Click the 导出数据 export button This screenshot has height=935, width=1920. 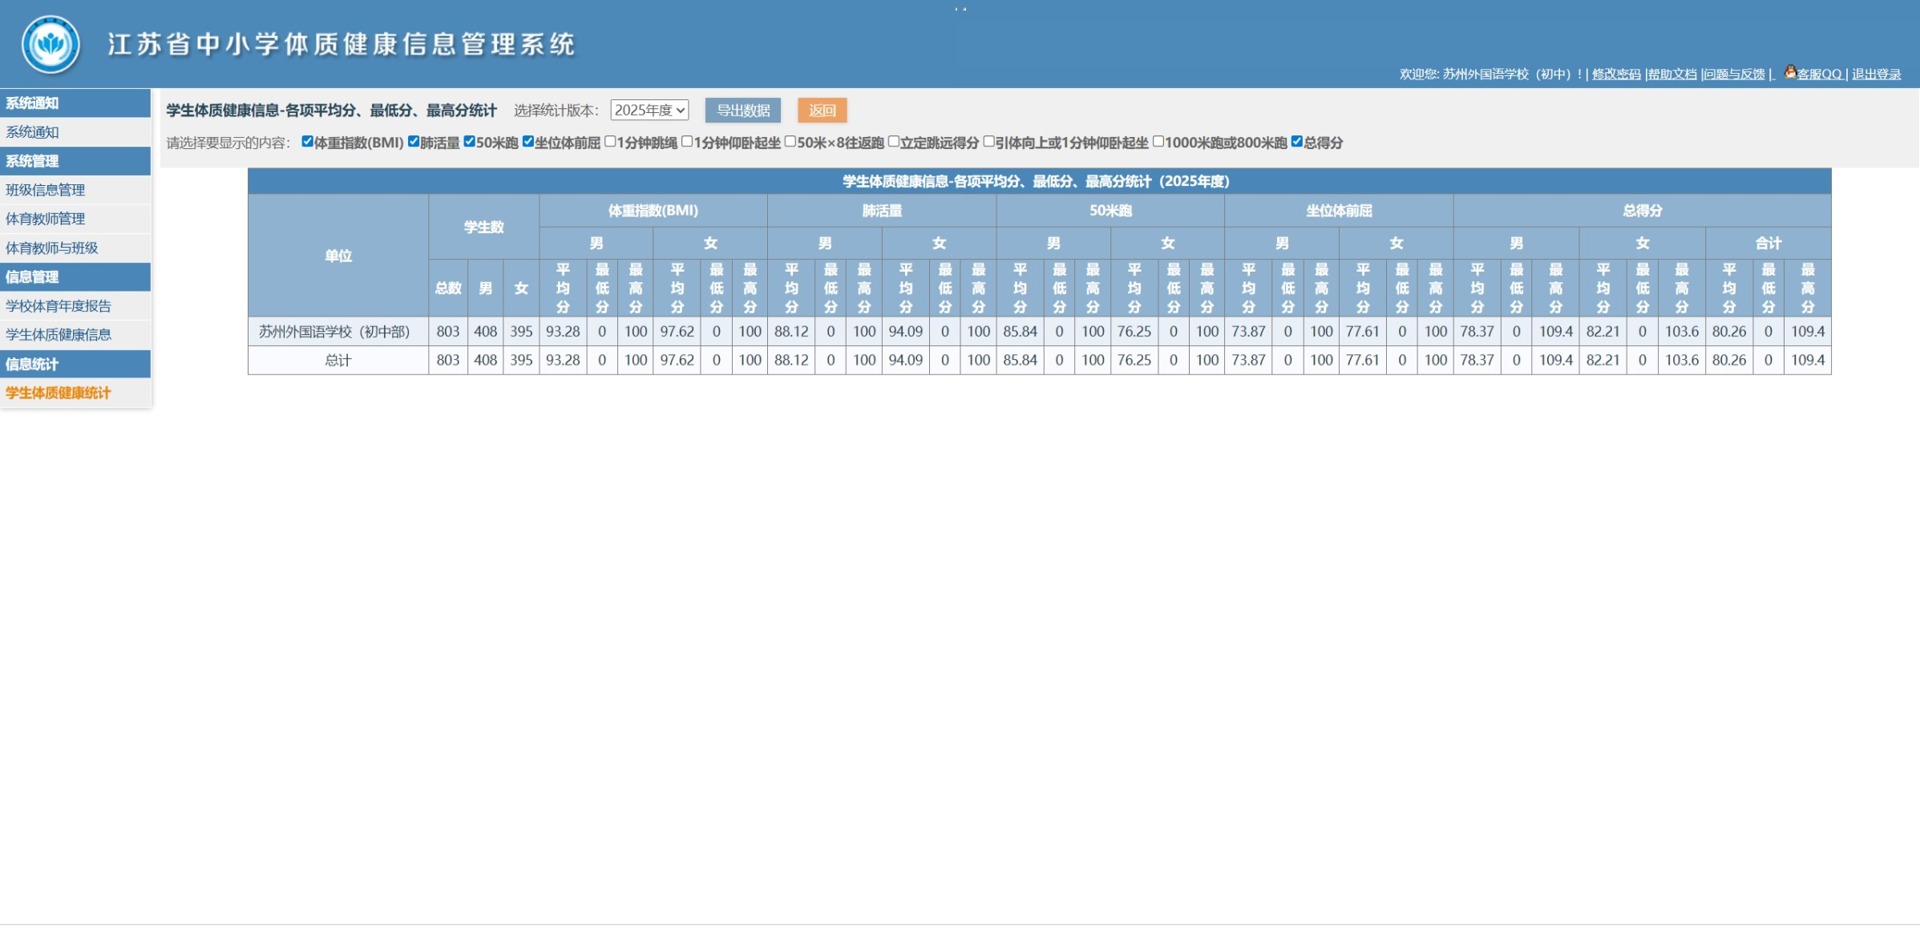[x=743, y=110]
